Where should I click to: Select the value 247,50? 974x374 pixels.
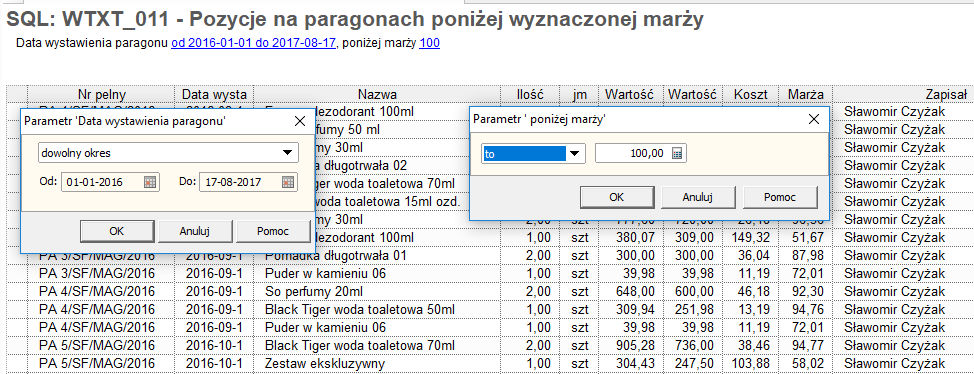(x=693, y=363)
